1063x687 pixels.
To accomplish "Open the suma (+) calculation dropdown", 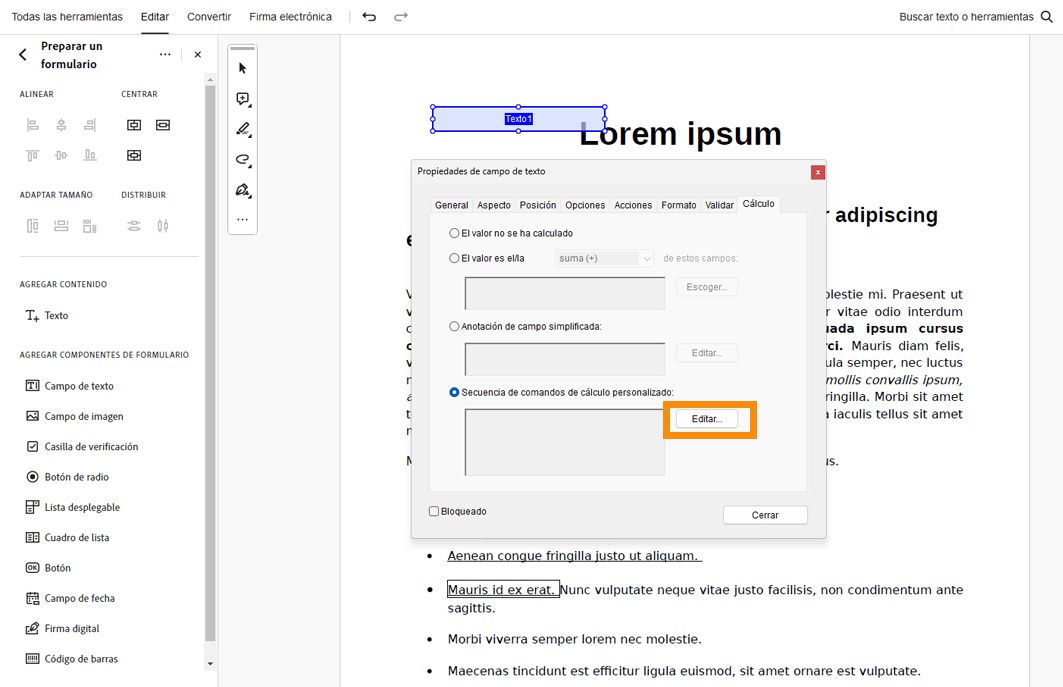I will pyautogui.click(x=603, y=257).
